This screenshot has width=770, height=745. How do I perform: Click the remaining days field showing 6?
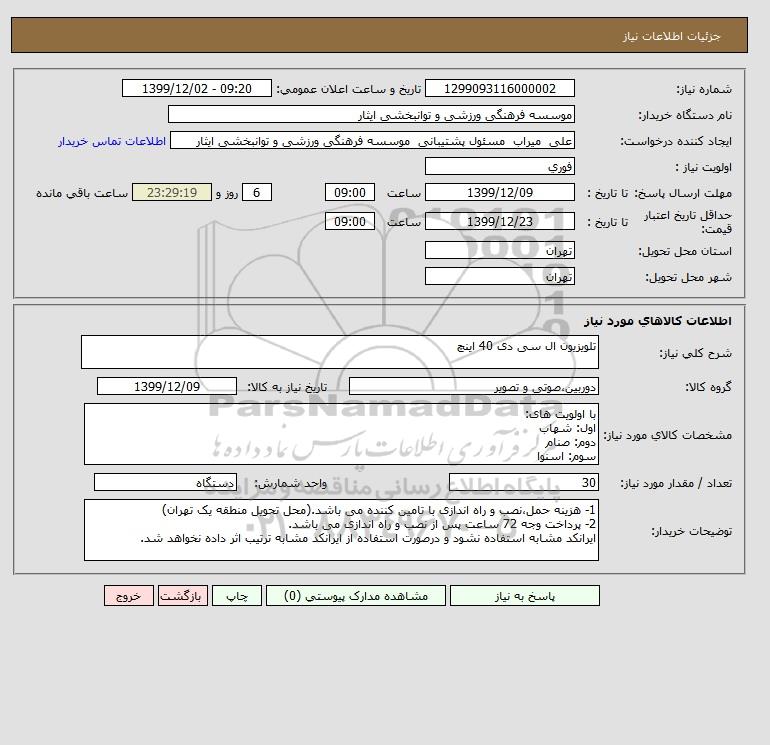256,193
